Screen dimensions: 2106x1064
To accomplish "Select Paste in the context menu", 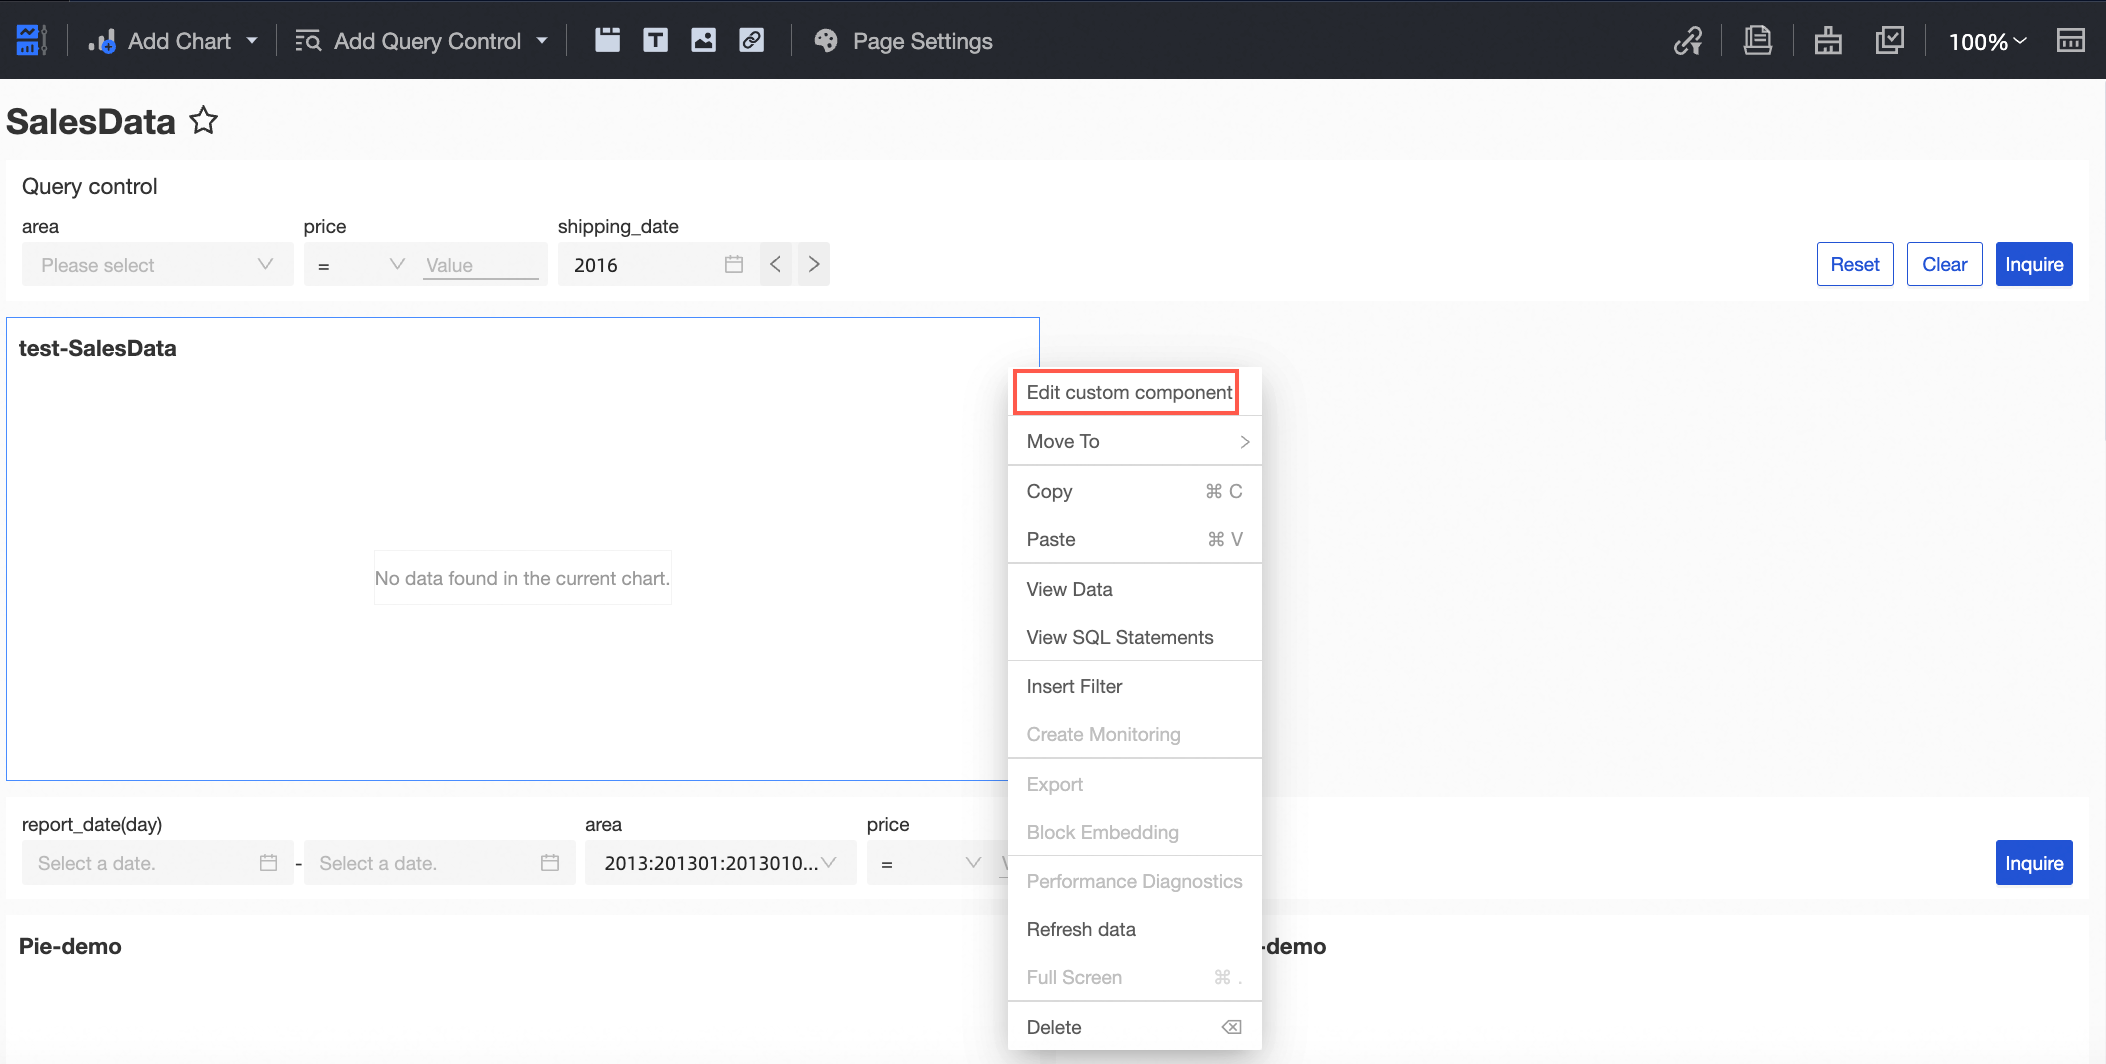I will click(x=1135, y=539).
